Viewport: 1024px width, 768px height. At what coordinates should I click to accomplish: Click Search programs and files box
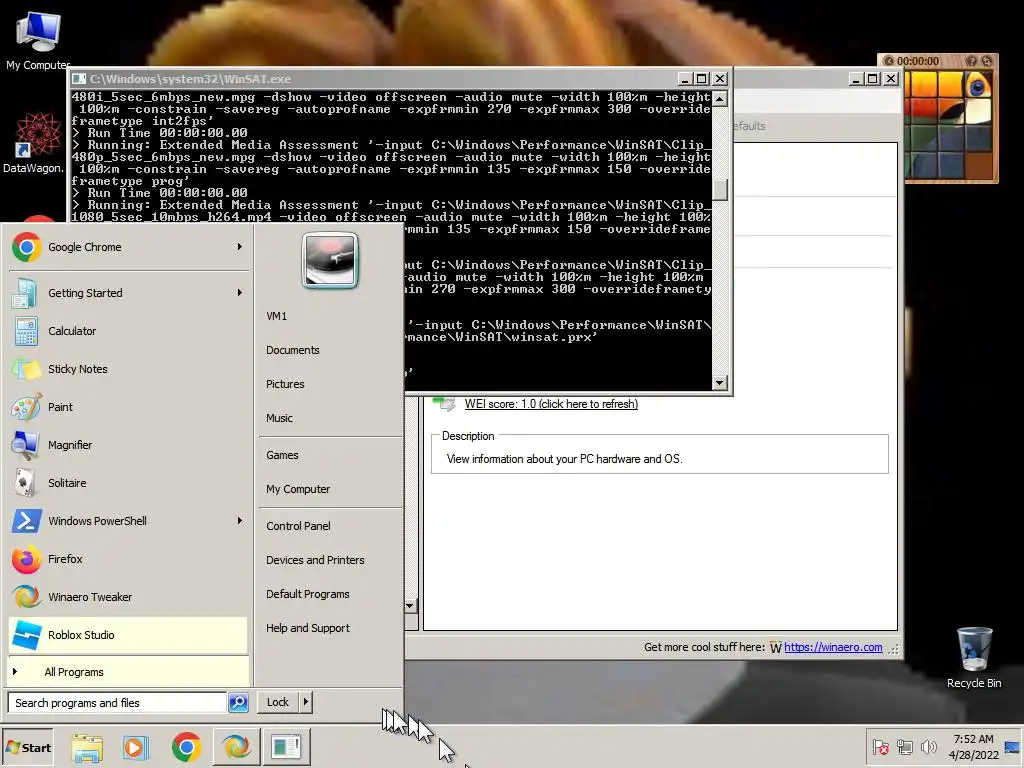click(x=118, y=703)
